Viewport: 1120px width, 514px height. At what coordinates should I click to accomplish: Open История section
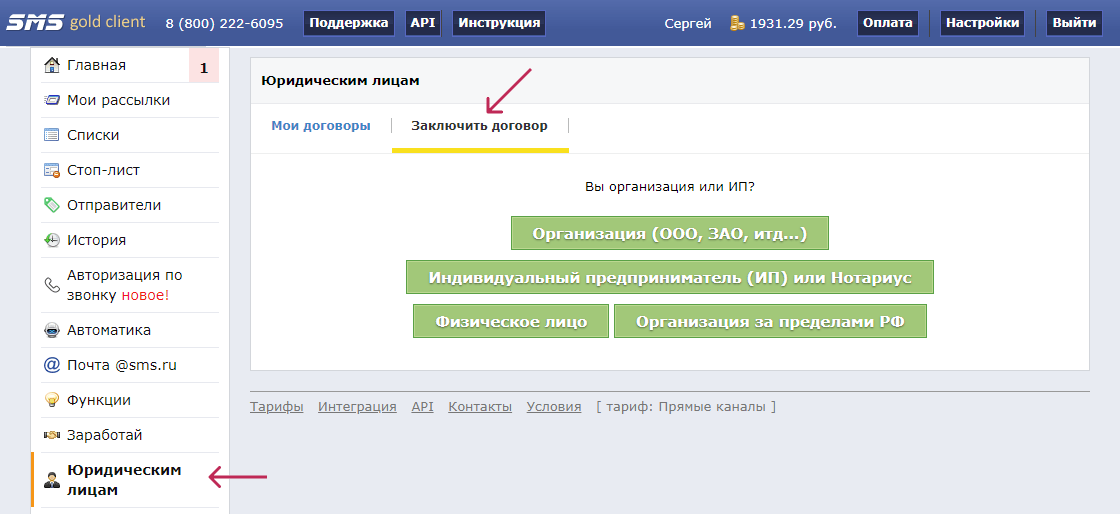click(96, 240)
